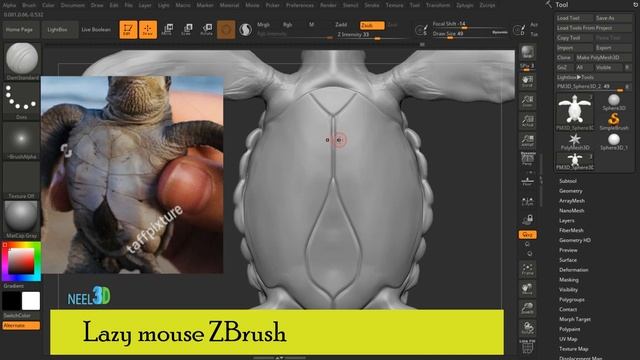This screenshot has height=360, width=640.
Task: Toggle Live Boolean
Action: [96, 30]
